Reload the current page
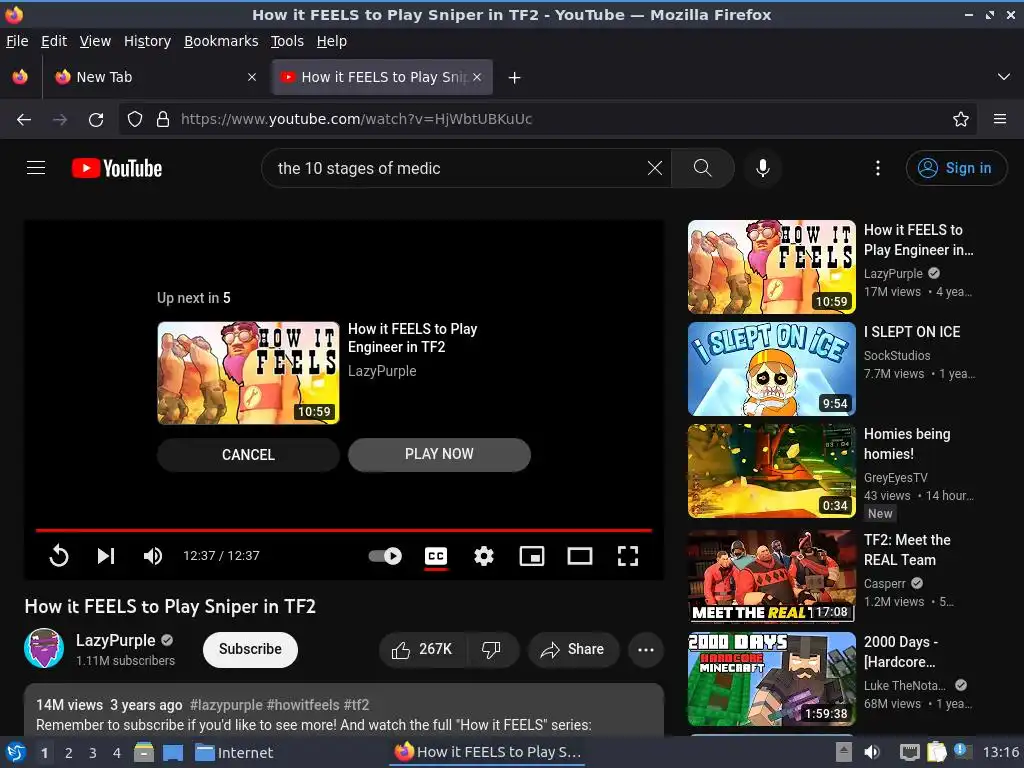Screen dimensions: 1024x768 coord(96,120)
